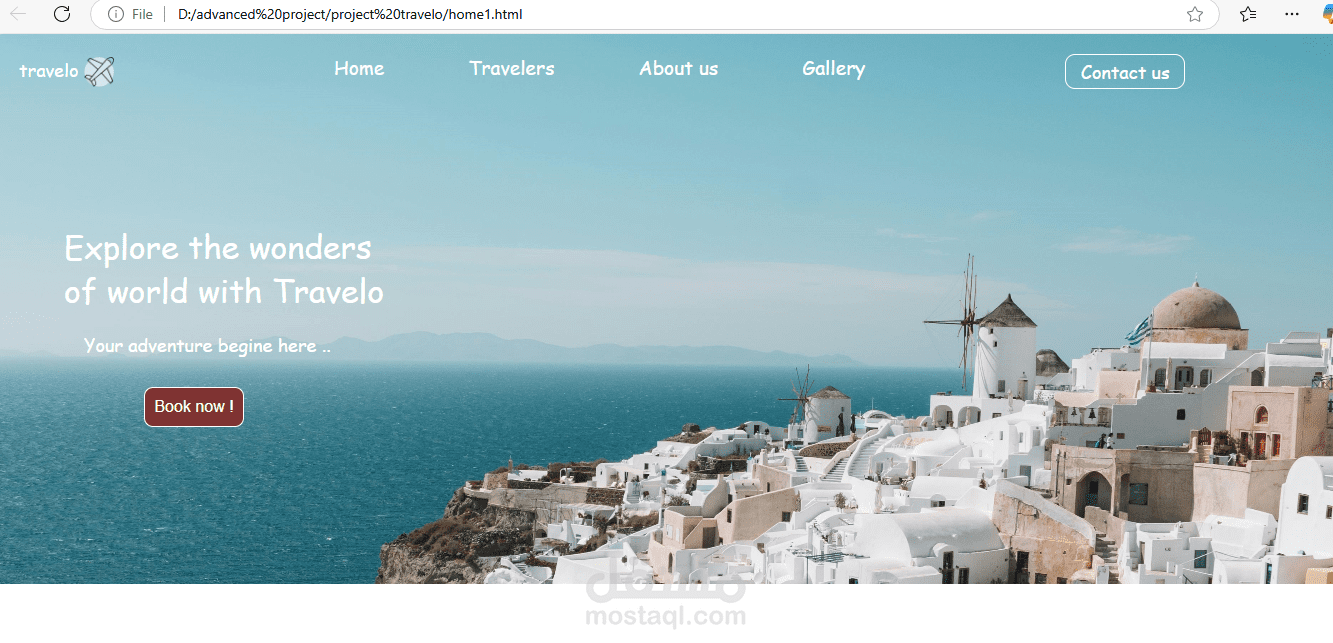
Task: Click the travelo logo text
Action: [x=49, y=71]
